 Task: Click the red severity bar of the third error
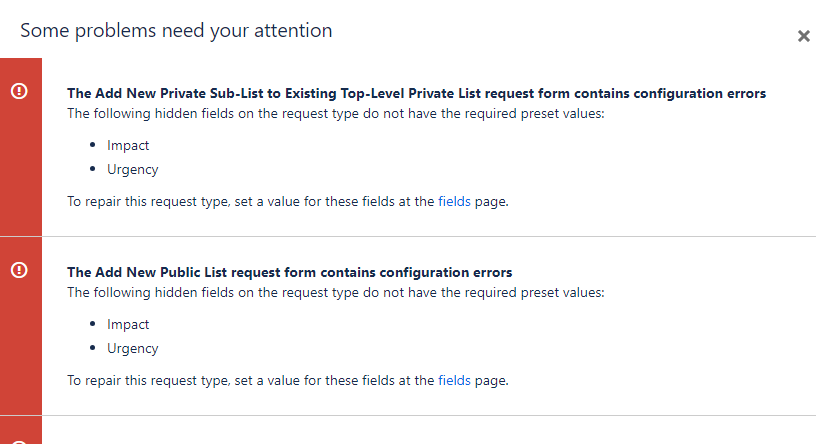(21, 430)
